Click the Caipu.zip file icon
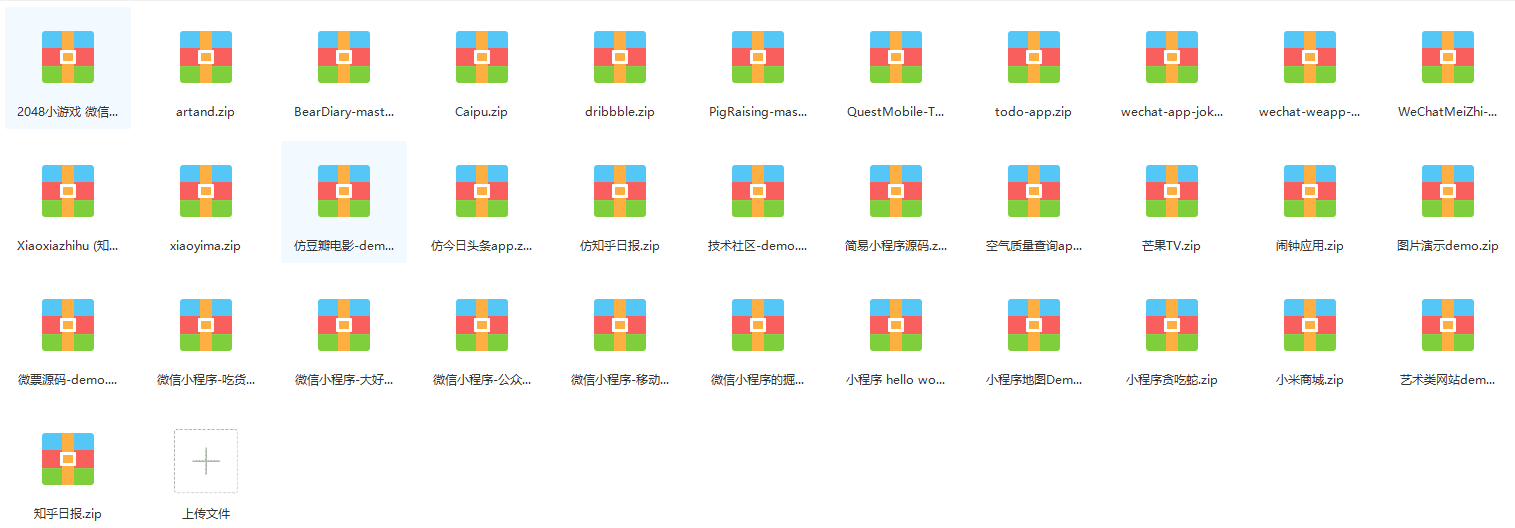This screenshot has width=1515, height=528. [x=482, y=56]
